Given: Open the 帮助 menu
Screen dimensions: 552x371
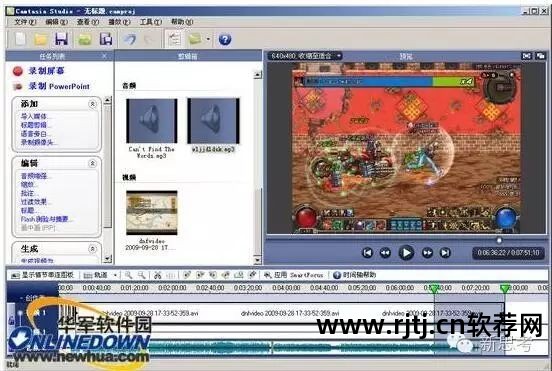Looking at the screenshot, I should 182,22.
